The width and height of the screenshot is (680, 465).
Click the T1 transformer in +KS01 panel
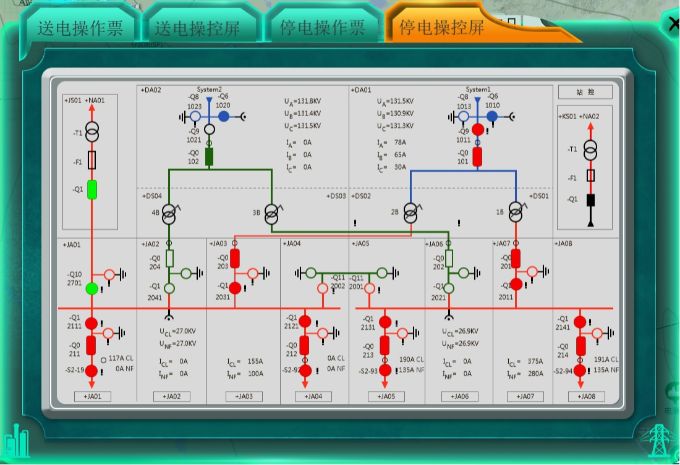pyautogui.click(x=591, y=150)
